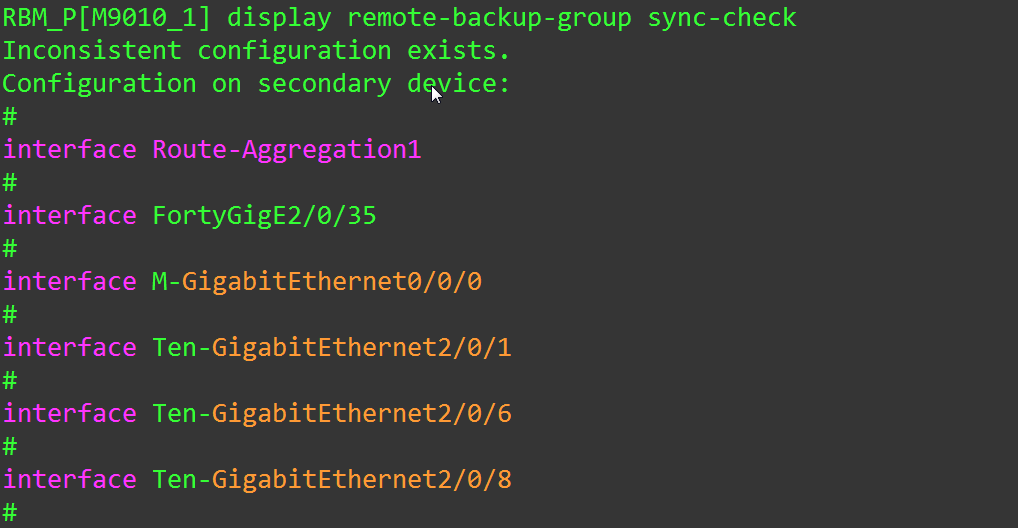Click the 'Ten-GigabitEthernet2/0/1' interface name
The height and width of the screenshot is (528, 1018).
[x=332, y=347]
